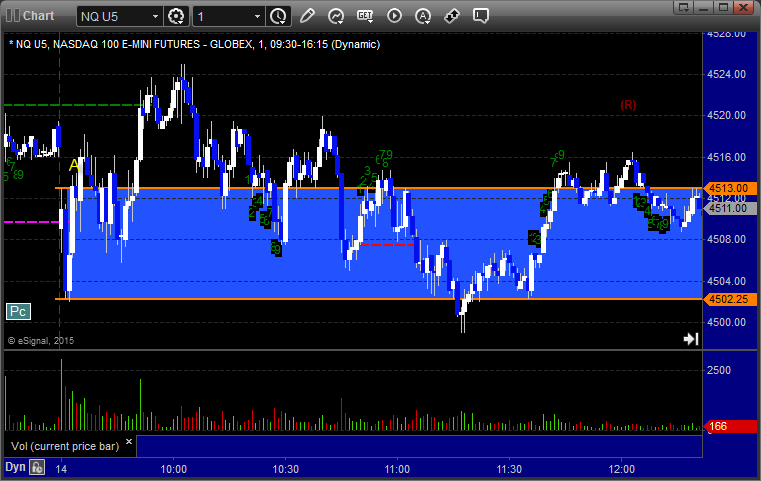Click the 4504.00 price axis label

click(x=727, y=281)
